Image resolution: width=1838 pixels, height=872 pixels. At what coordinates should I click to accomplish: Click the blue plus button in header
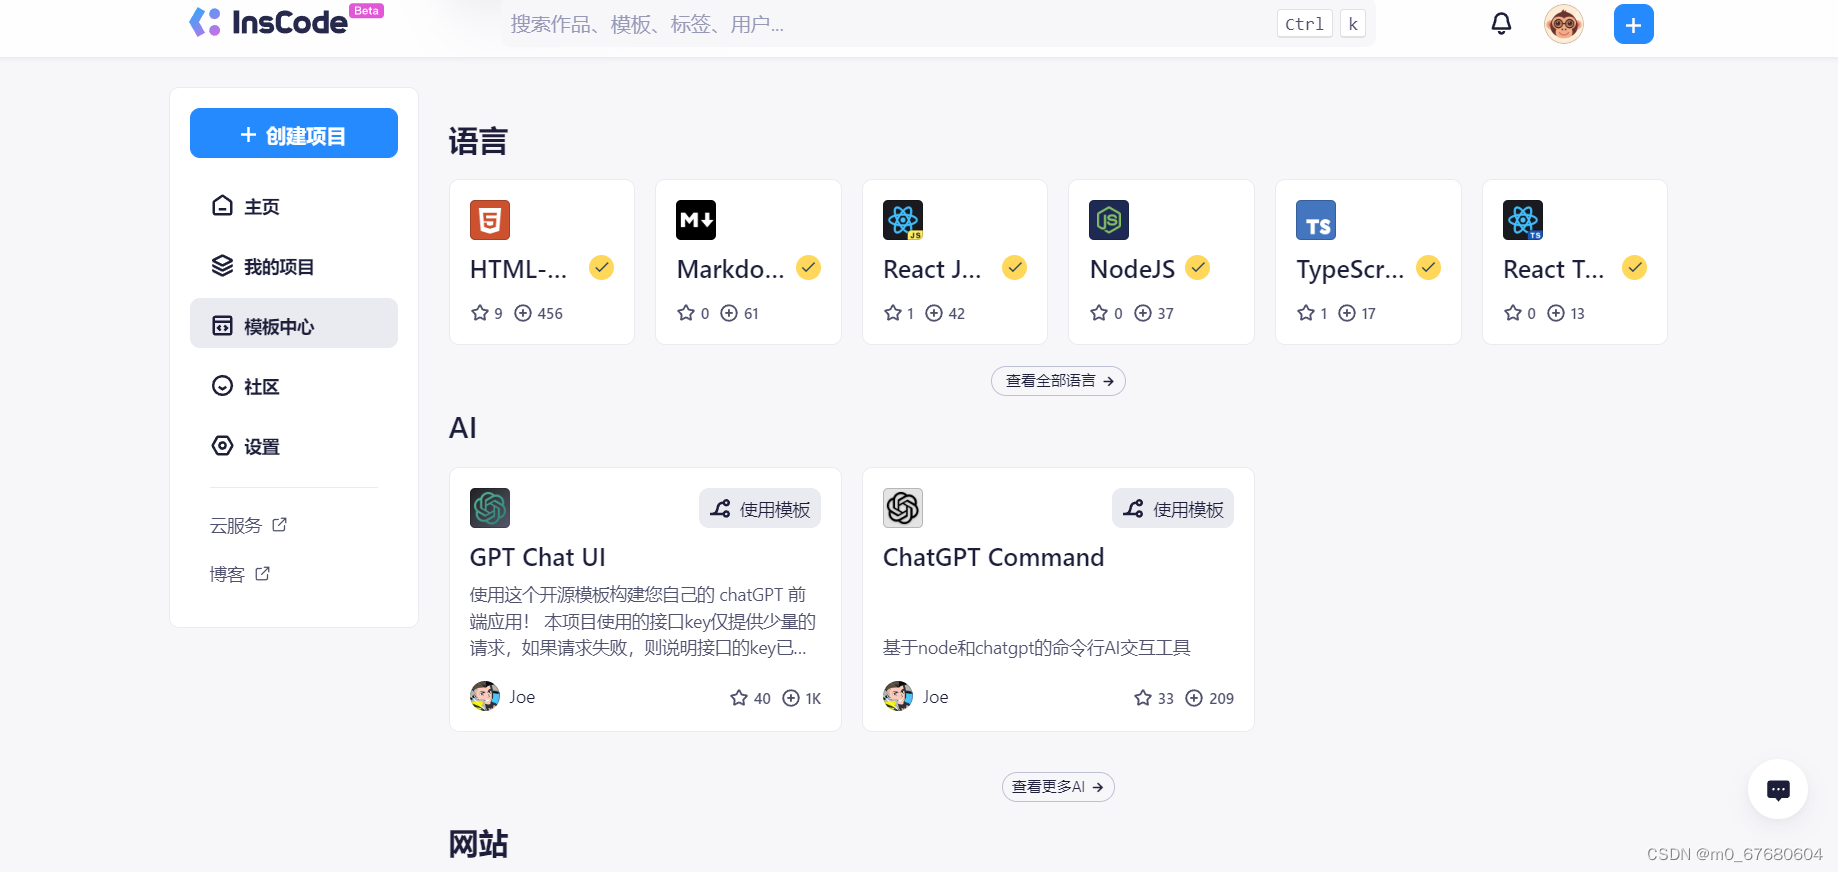1633,24
